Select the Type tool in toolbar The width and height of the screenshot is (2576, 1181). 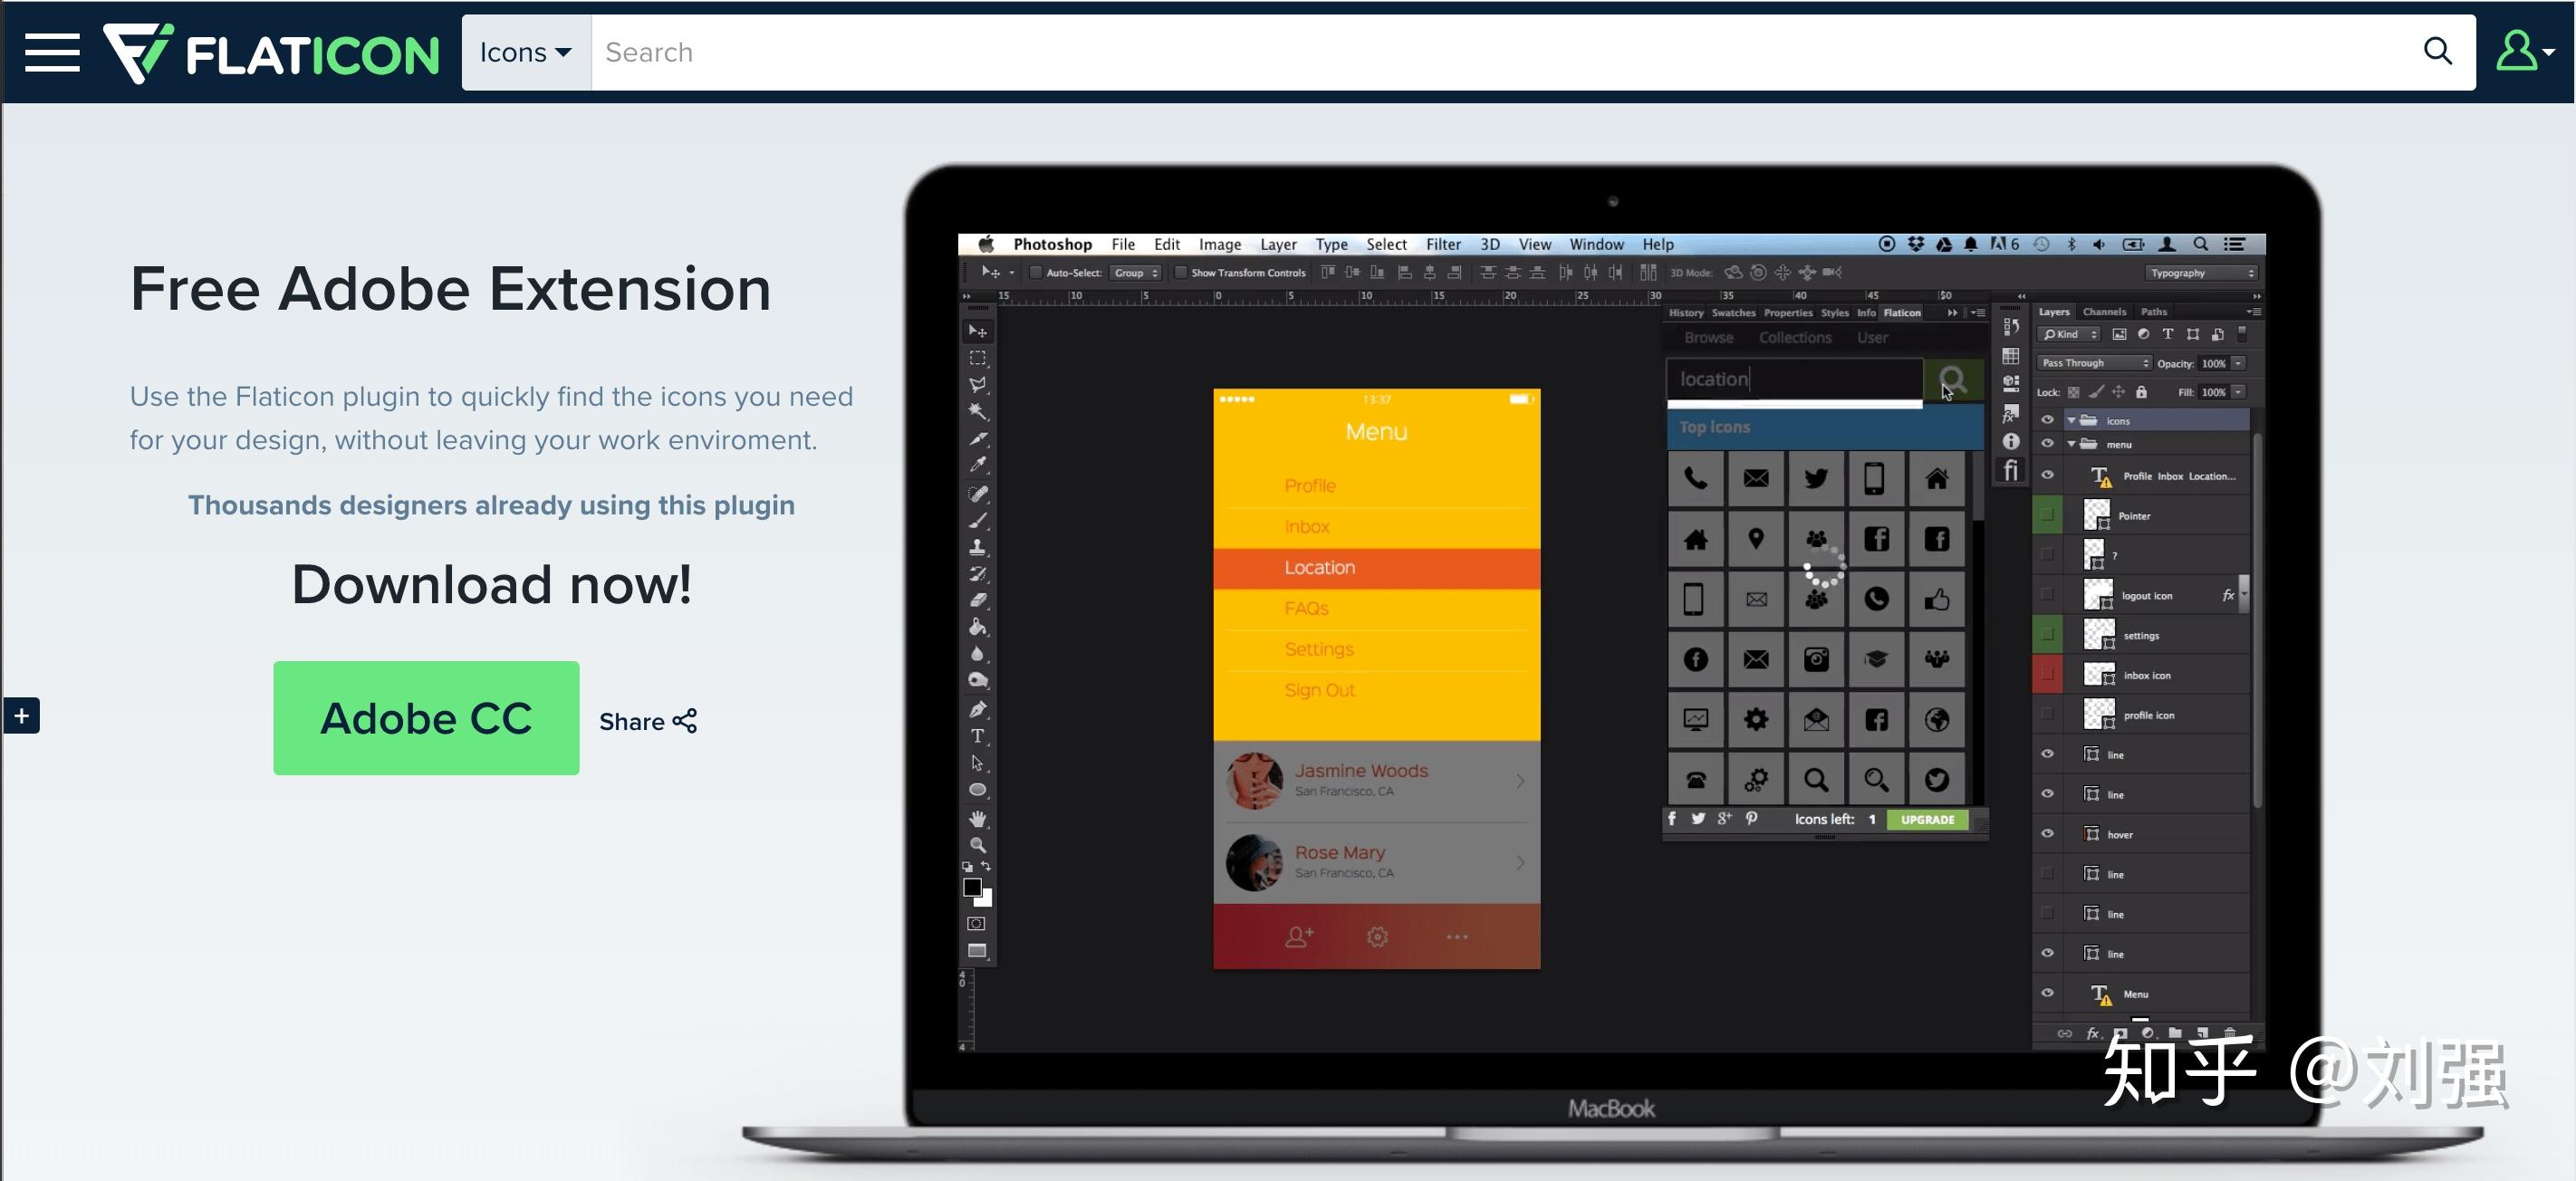979,737
